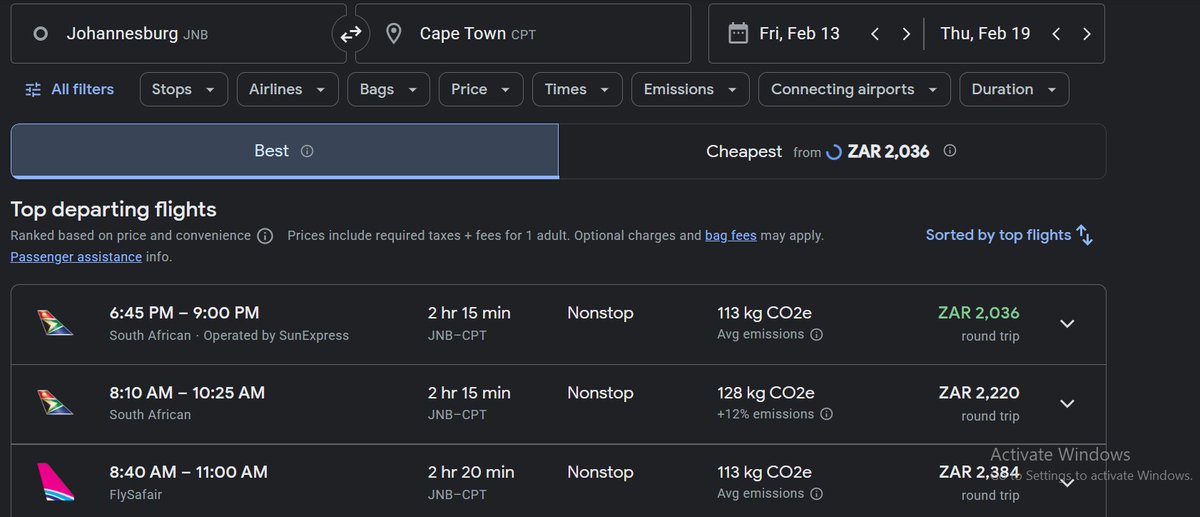
Task: Expand the 8:10 AM flight details
Action: click(1067, 404)
